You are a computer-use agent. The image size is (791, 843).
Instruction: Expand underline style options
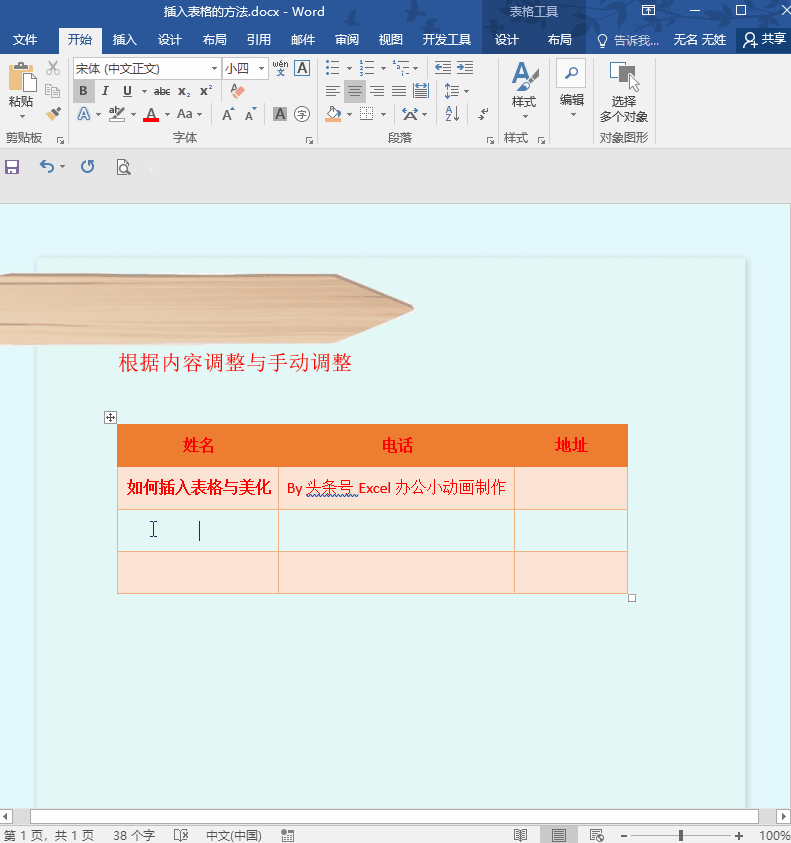click(144, 91)
